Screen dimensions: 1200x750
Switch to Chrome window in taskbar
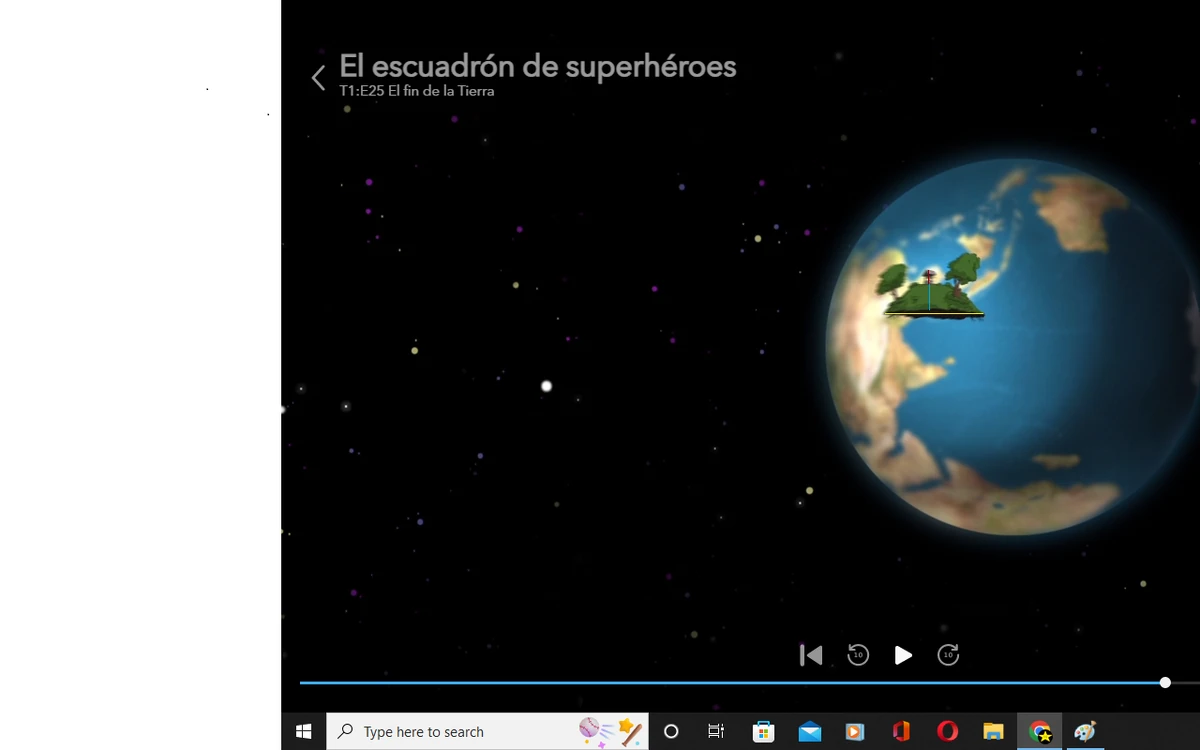pyautogui.click(x=1040, y=731)
